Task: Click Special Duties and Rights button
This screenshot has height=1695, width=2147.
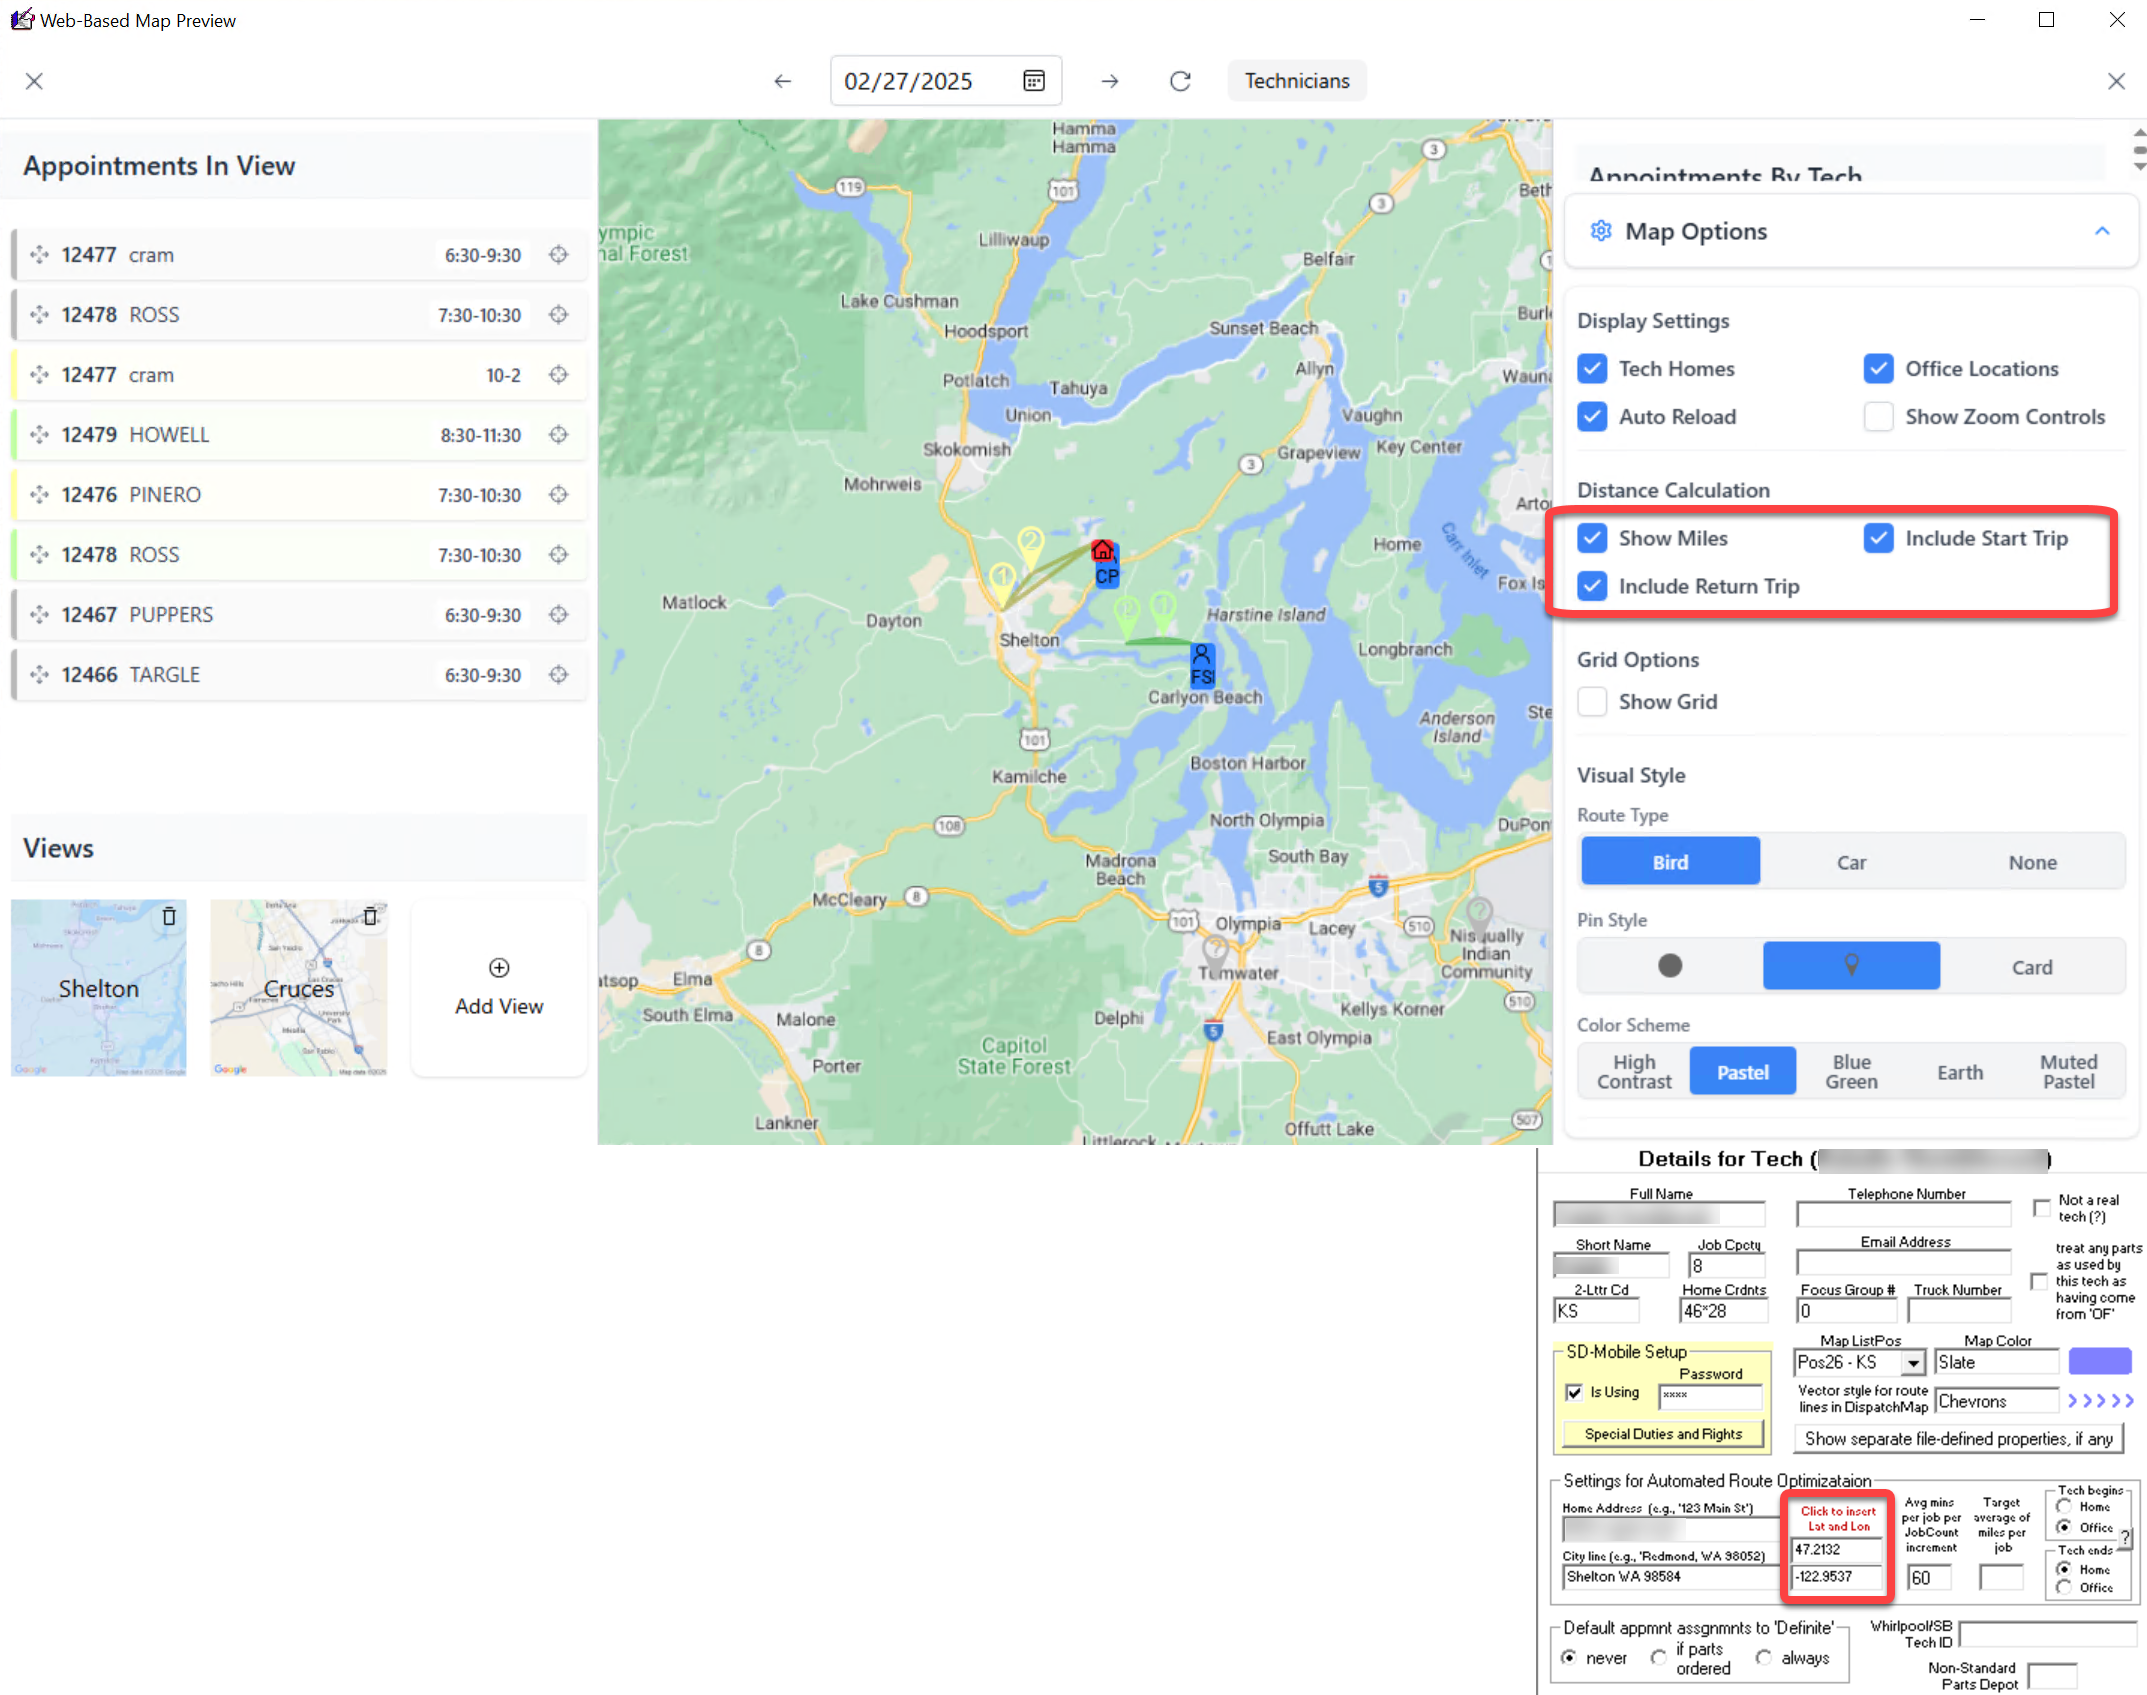Action: 1662,1433
